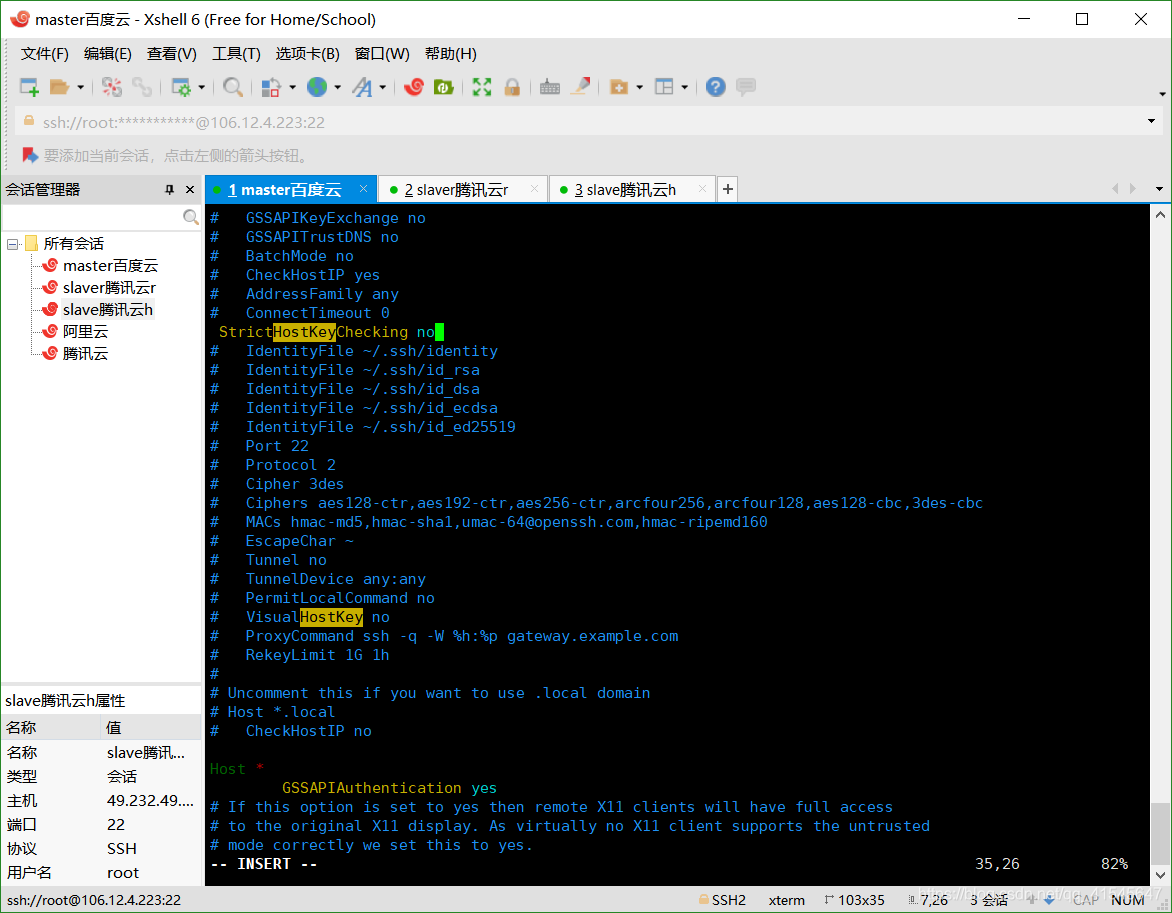Click the red flag add-session arrow
Image resolution: width=1172 pixels, height=913 pixels.
tap(30, 156)
